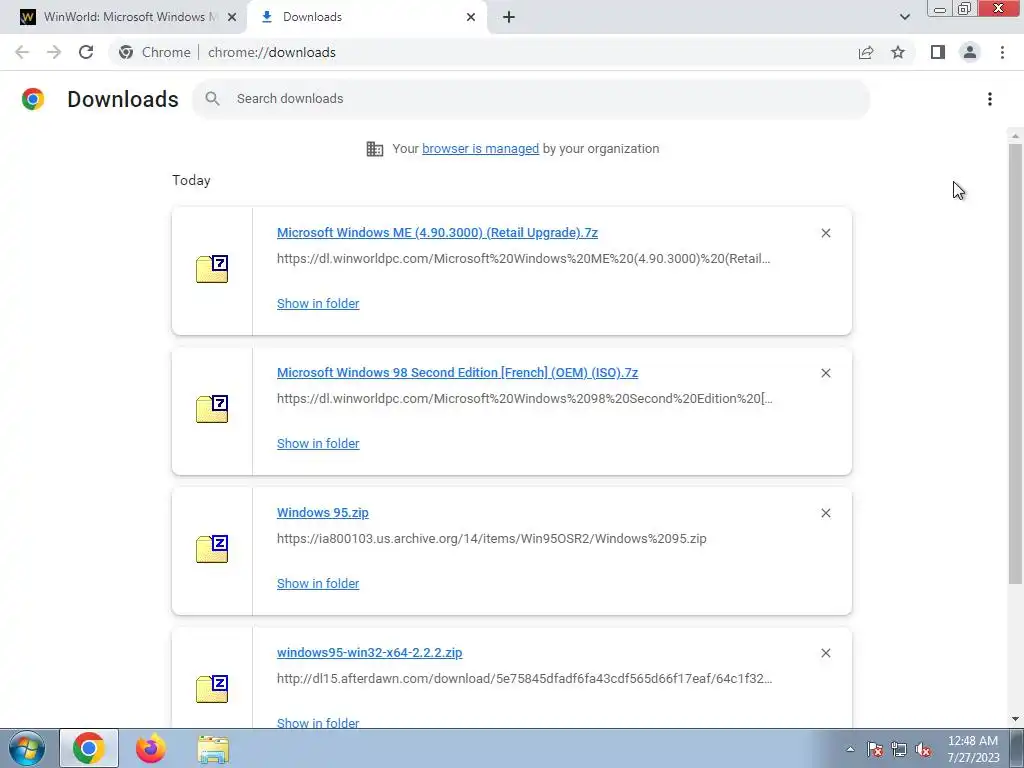Open the side panel icon

click(938, 52)
